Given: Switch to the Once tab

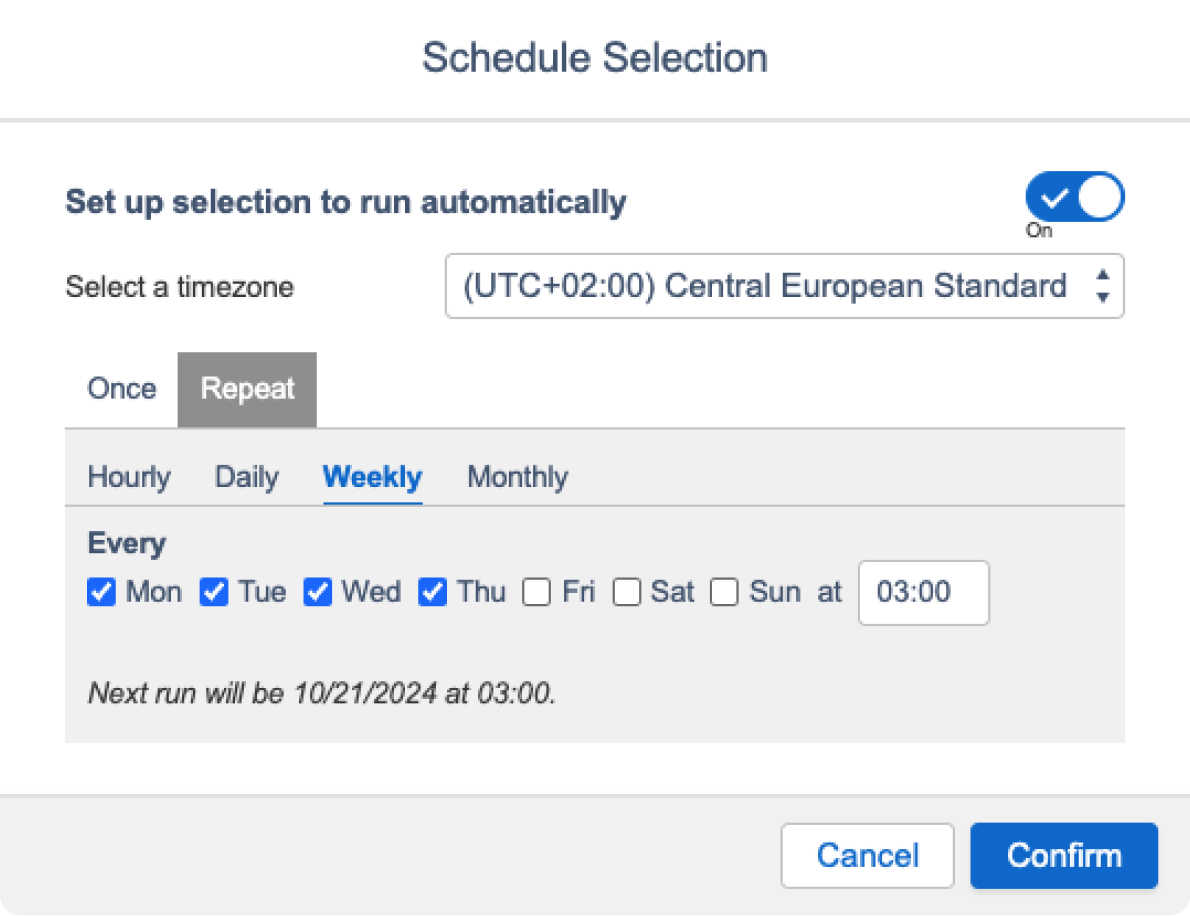Looking at the screenshot, I should (x=122, y=389).
